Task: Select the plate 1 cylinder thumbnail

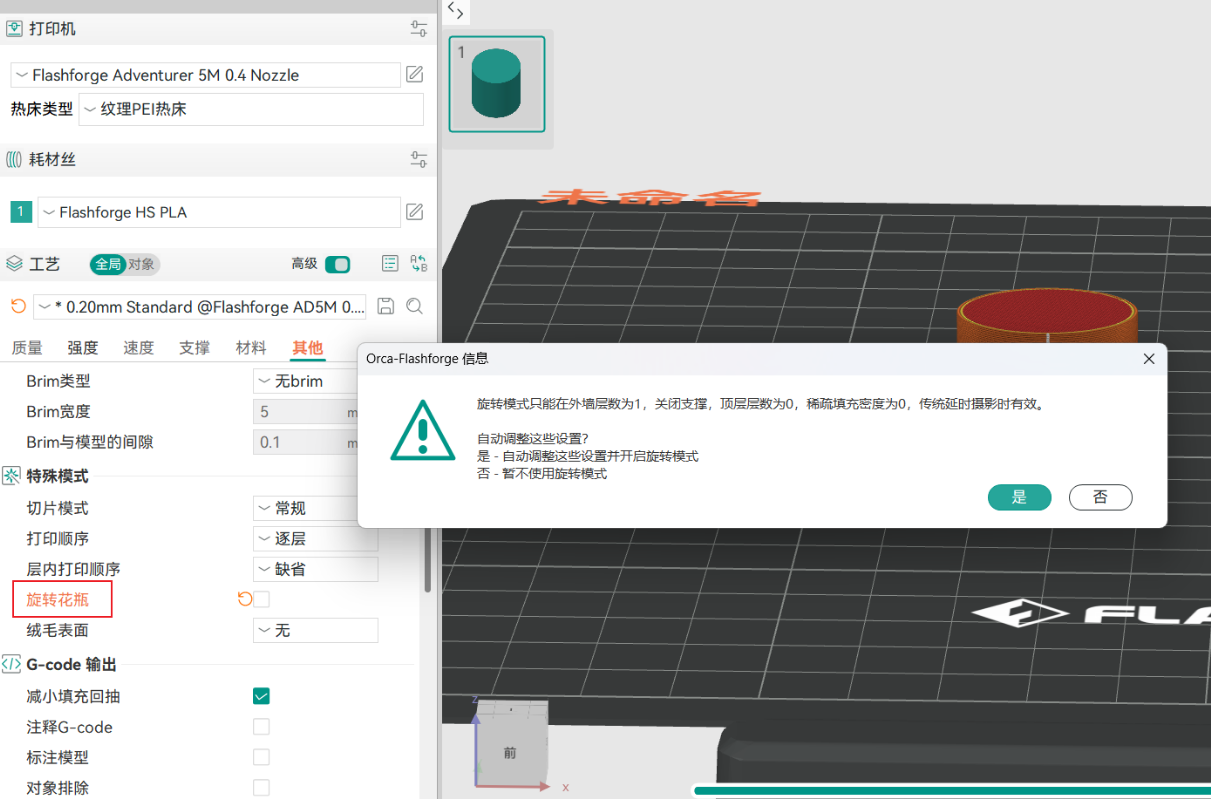Action: click(x=496, y=84)
